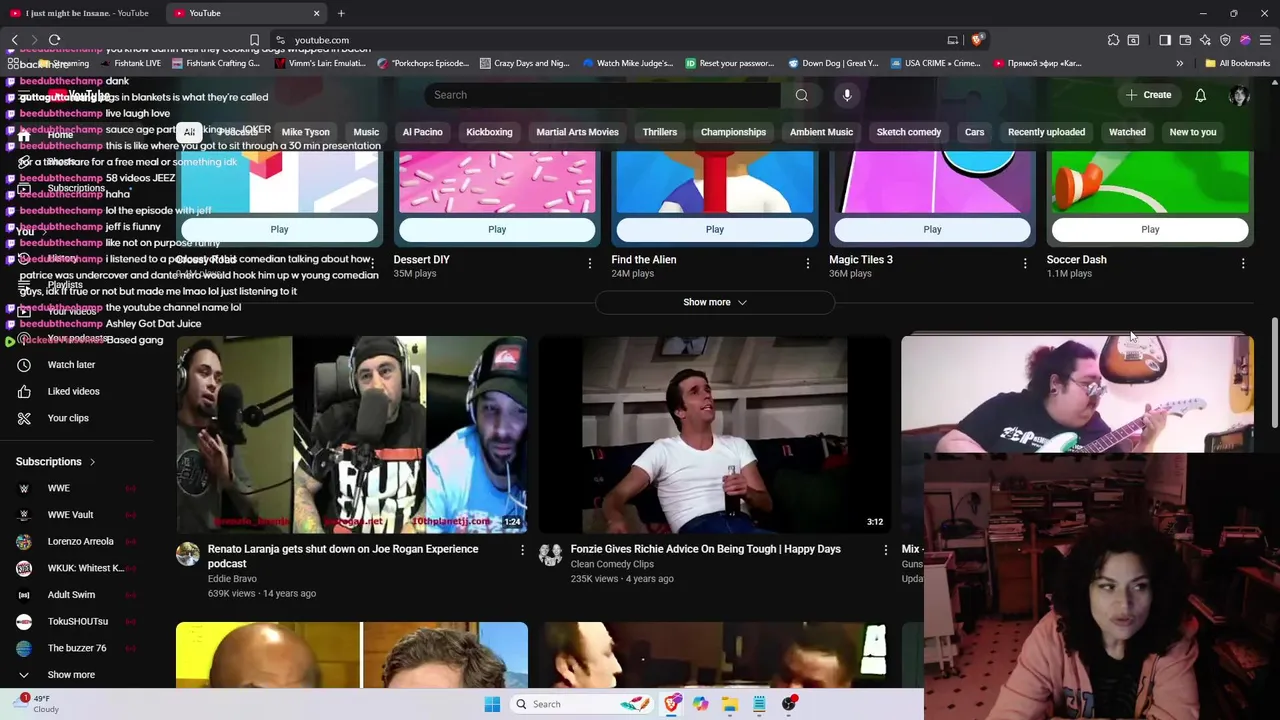This screenshot has height=720, width=1280.
Task: Click Clean Comedy Clips channel avatar
Action: coord(550,555)
